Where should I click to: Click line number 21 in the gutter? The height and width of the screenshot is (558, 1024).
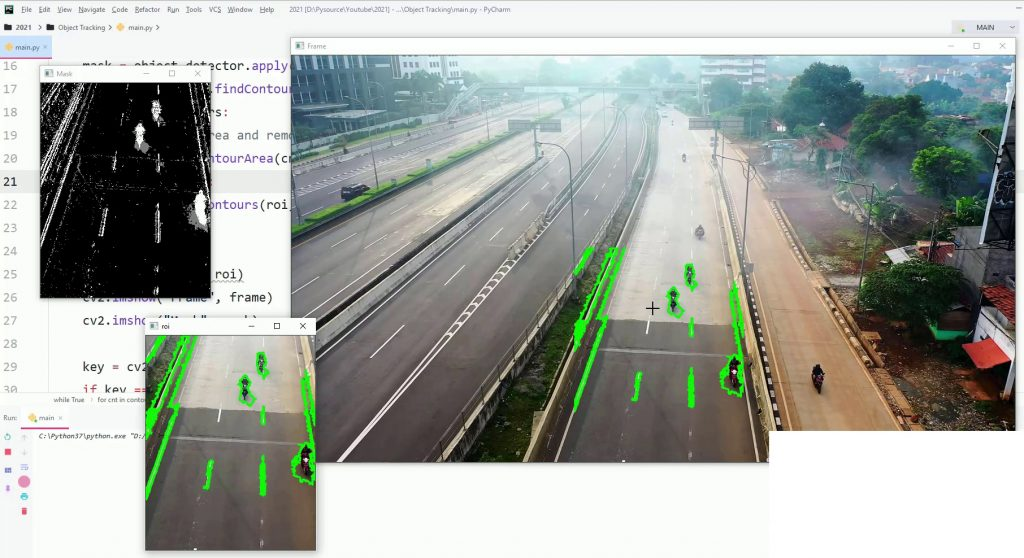10,181
